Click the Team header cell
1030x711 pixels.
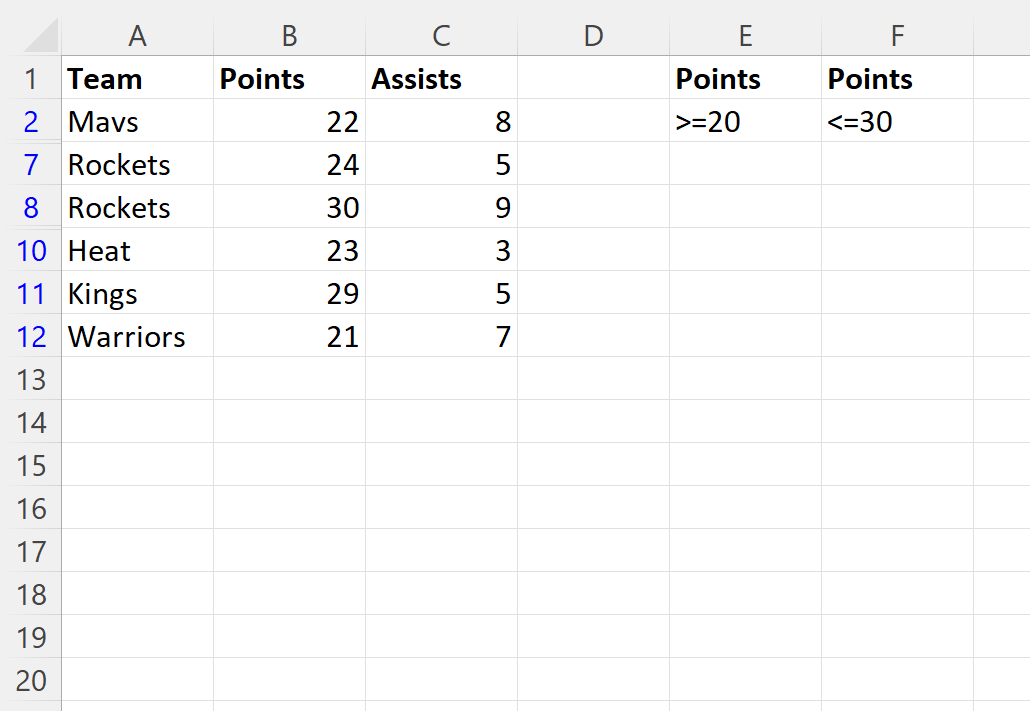point(137,79)
